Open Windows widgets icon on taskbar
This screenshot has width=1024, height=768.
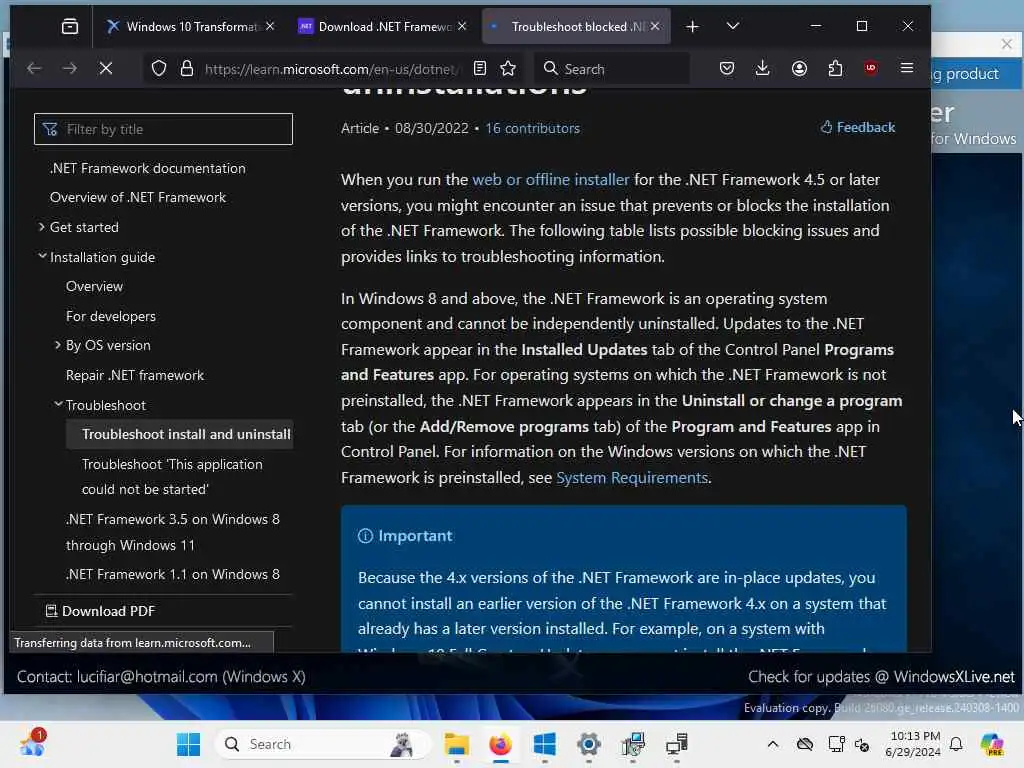coord(33,743)
